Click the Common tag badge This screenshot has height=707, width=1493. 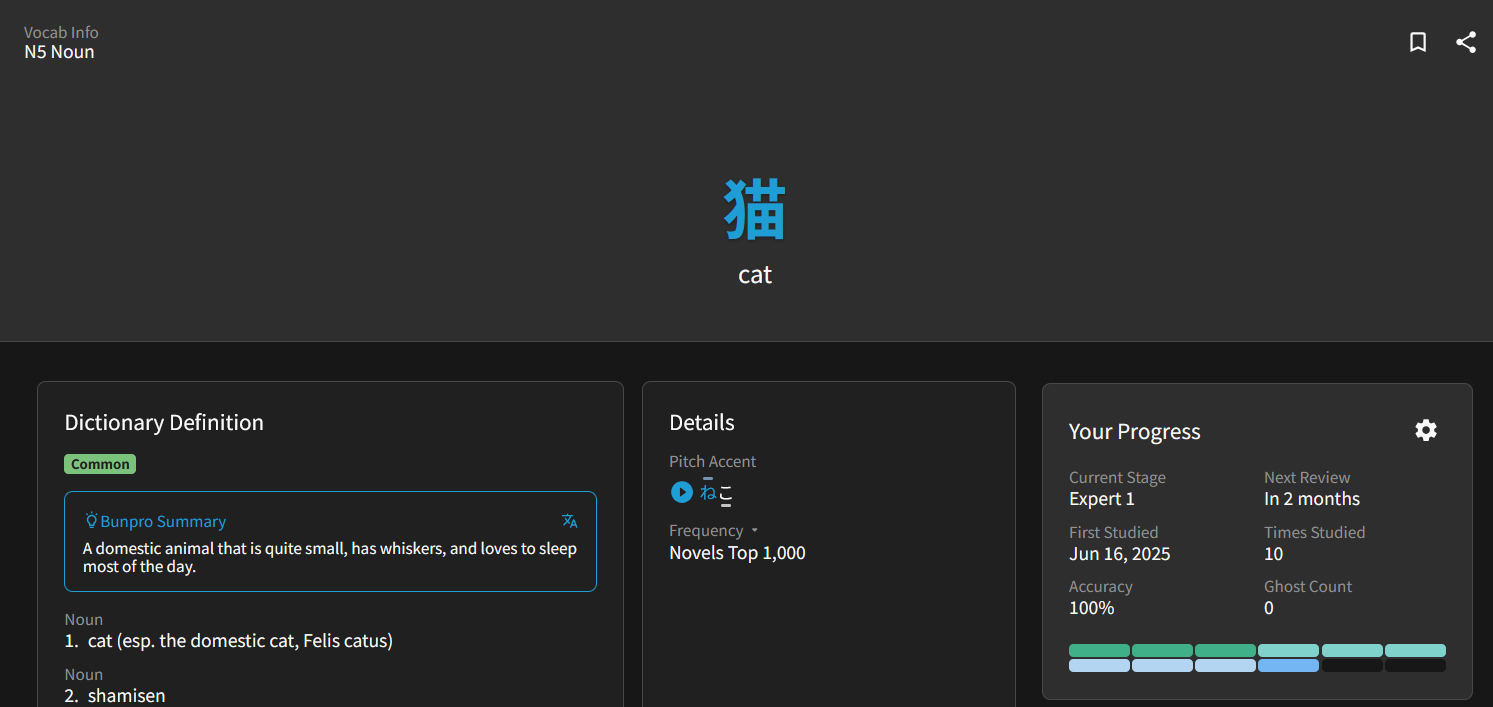[100, 464]
